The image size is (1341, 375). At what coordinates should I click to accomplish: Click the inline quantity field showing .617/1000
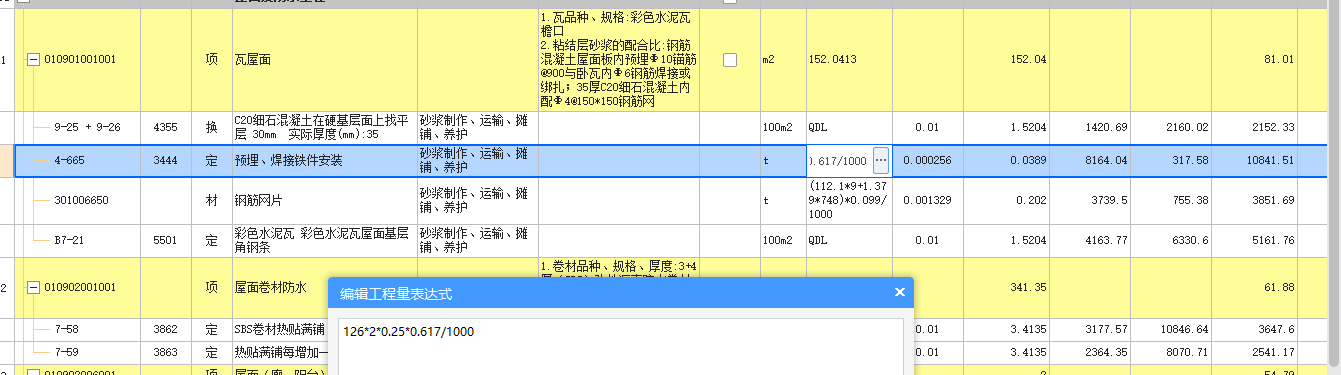pos(839,160)
